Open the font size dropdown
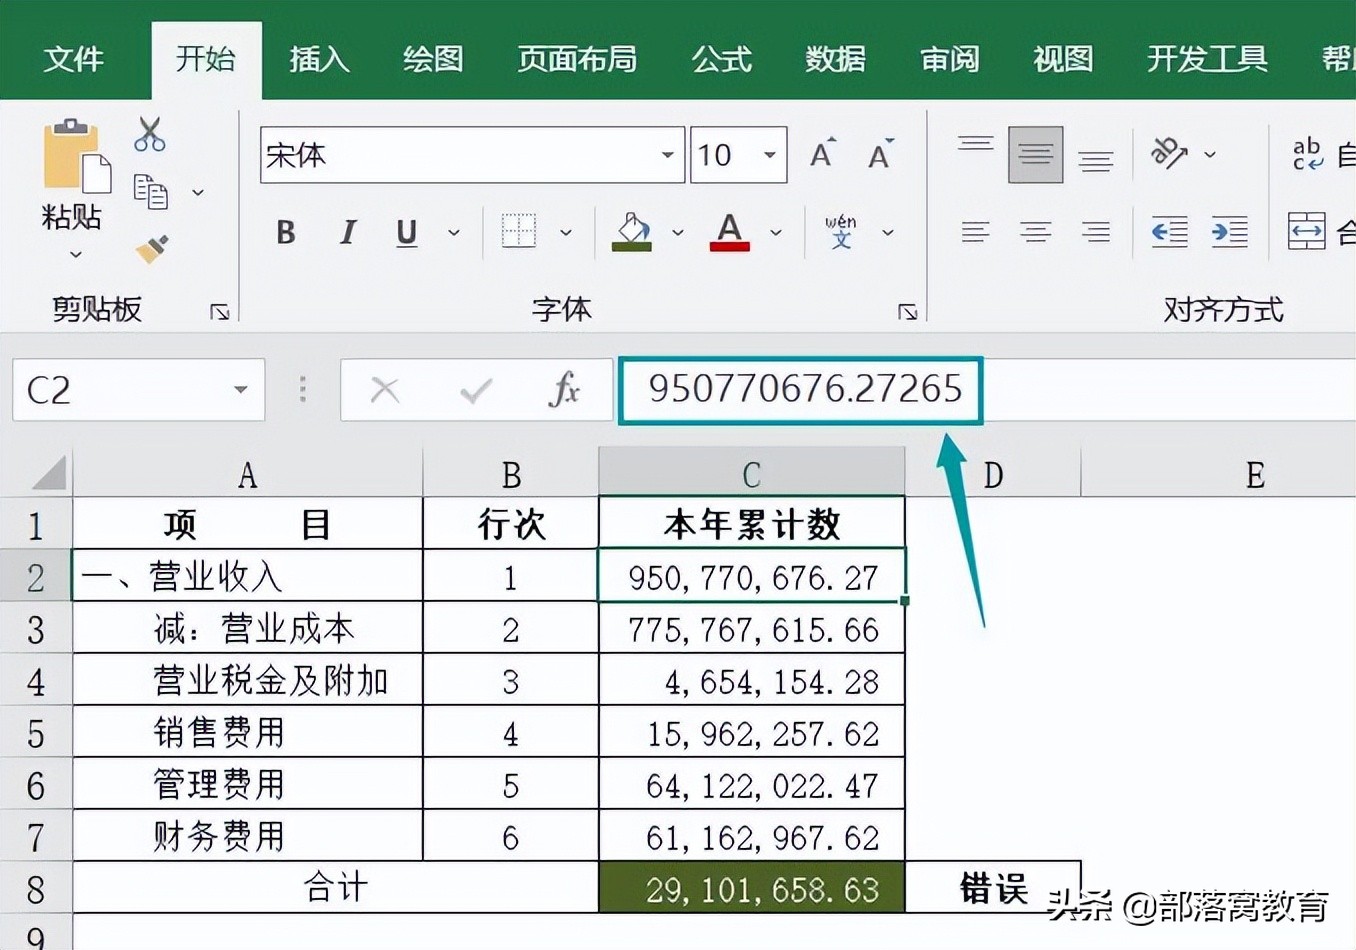The image size is (1356, 950). [770, 155]
